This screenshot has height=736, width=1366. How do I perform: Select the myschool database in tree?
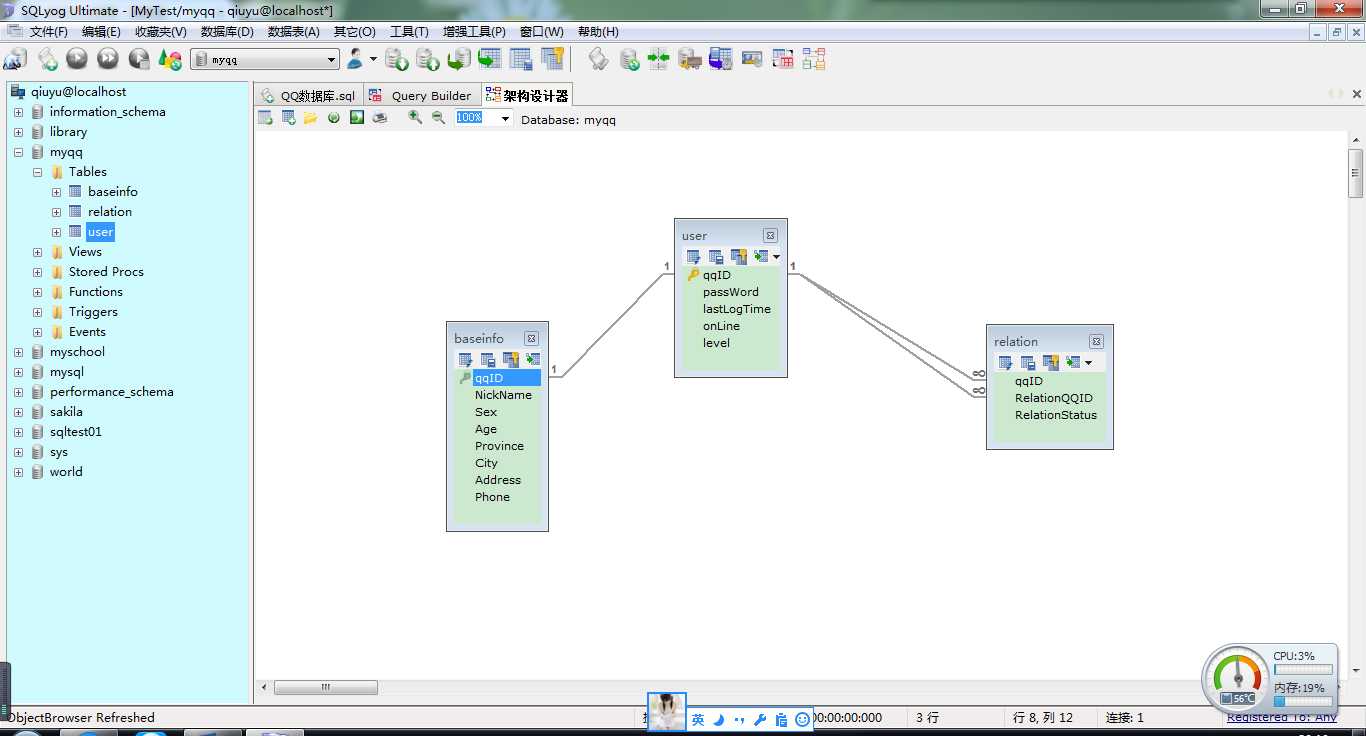tap(77, 352)
